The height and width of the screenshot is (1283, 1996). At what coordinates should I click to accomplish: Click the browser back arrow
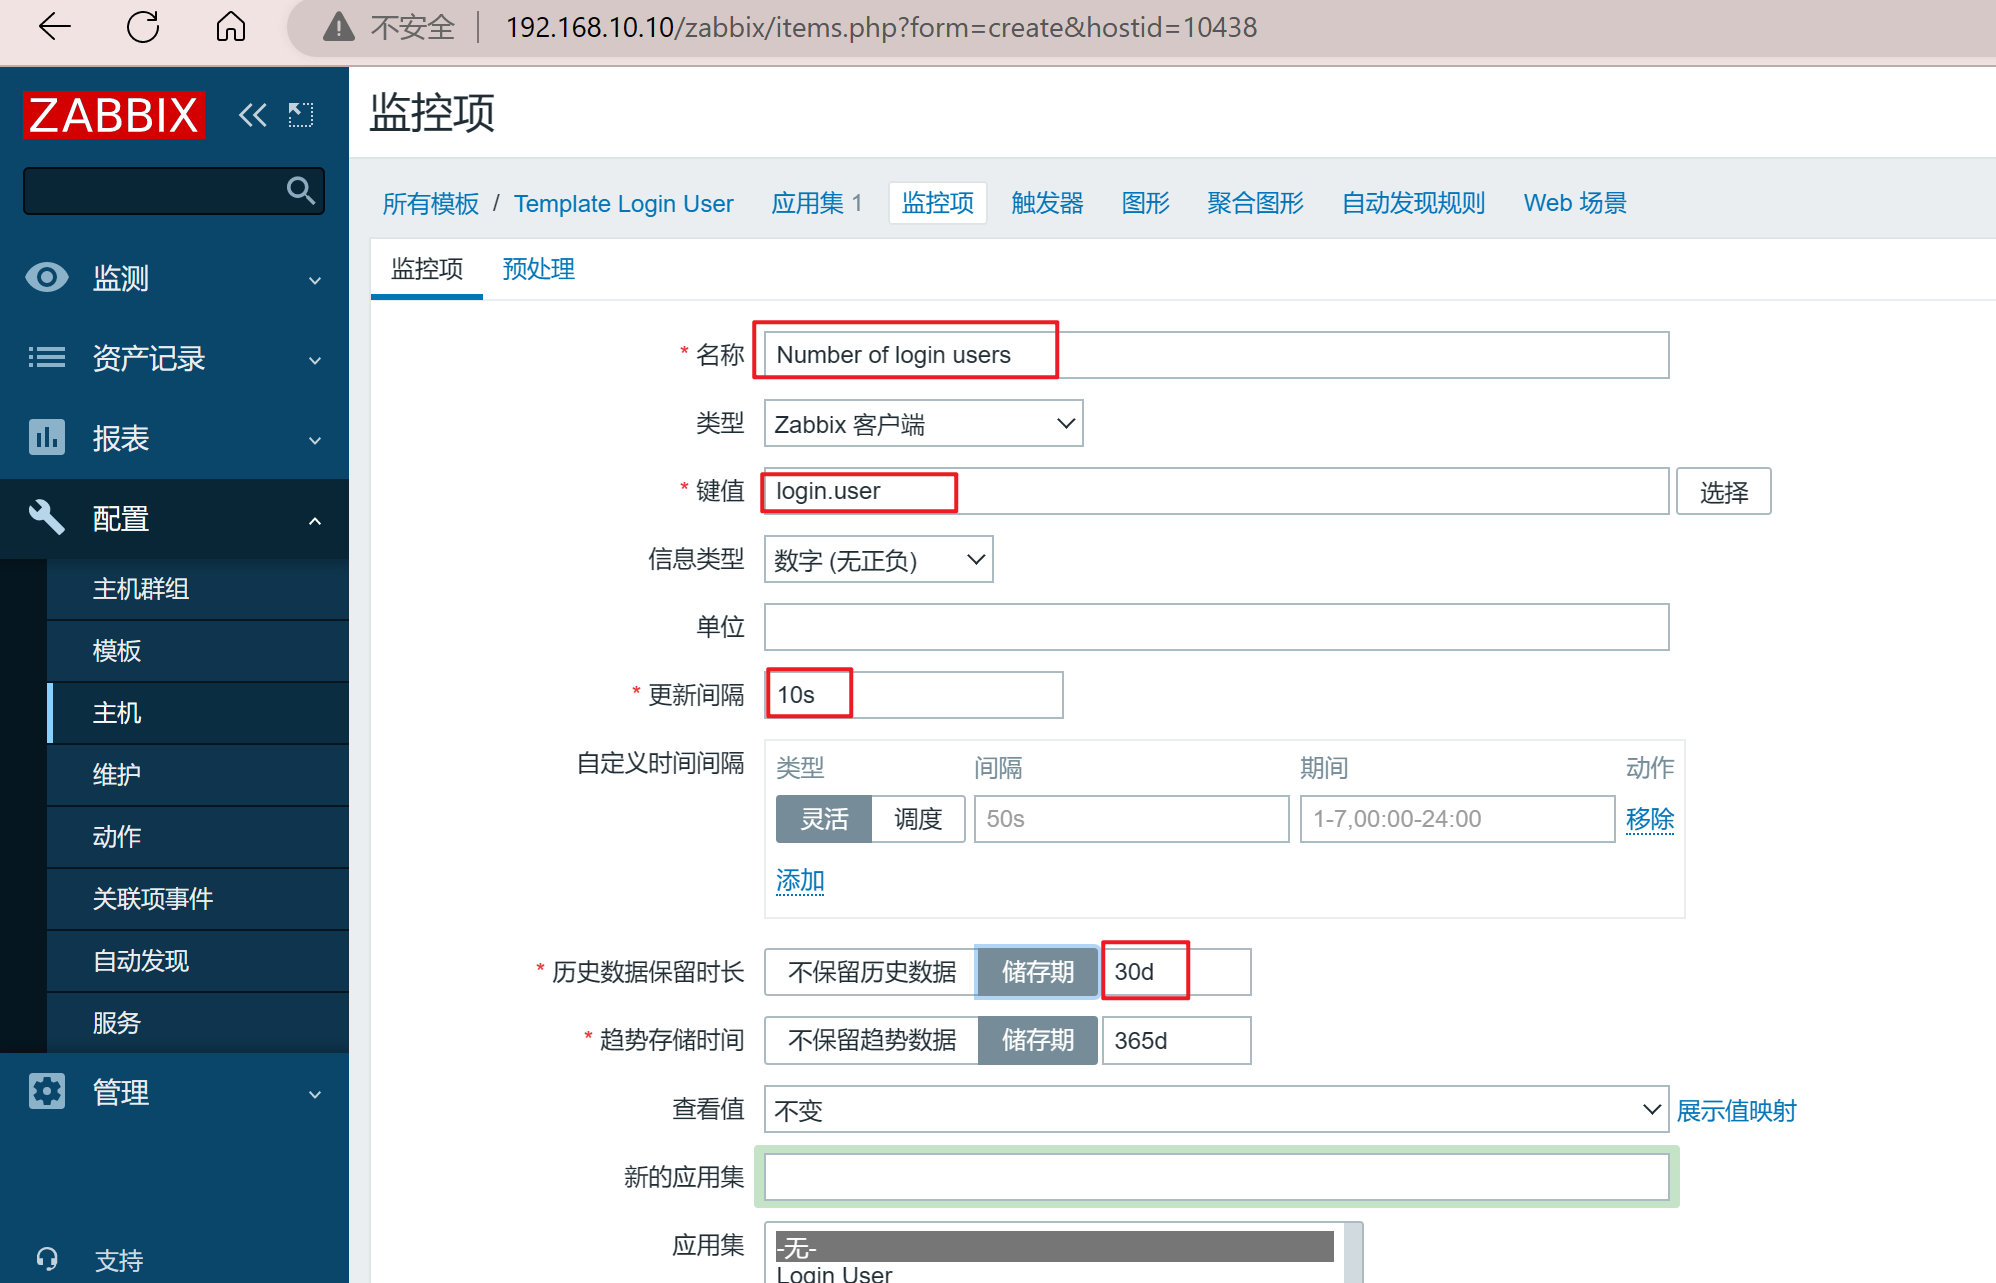[54, 27]
